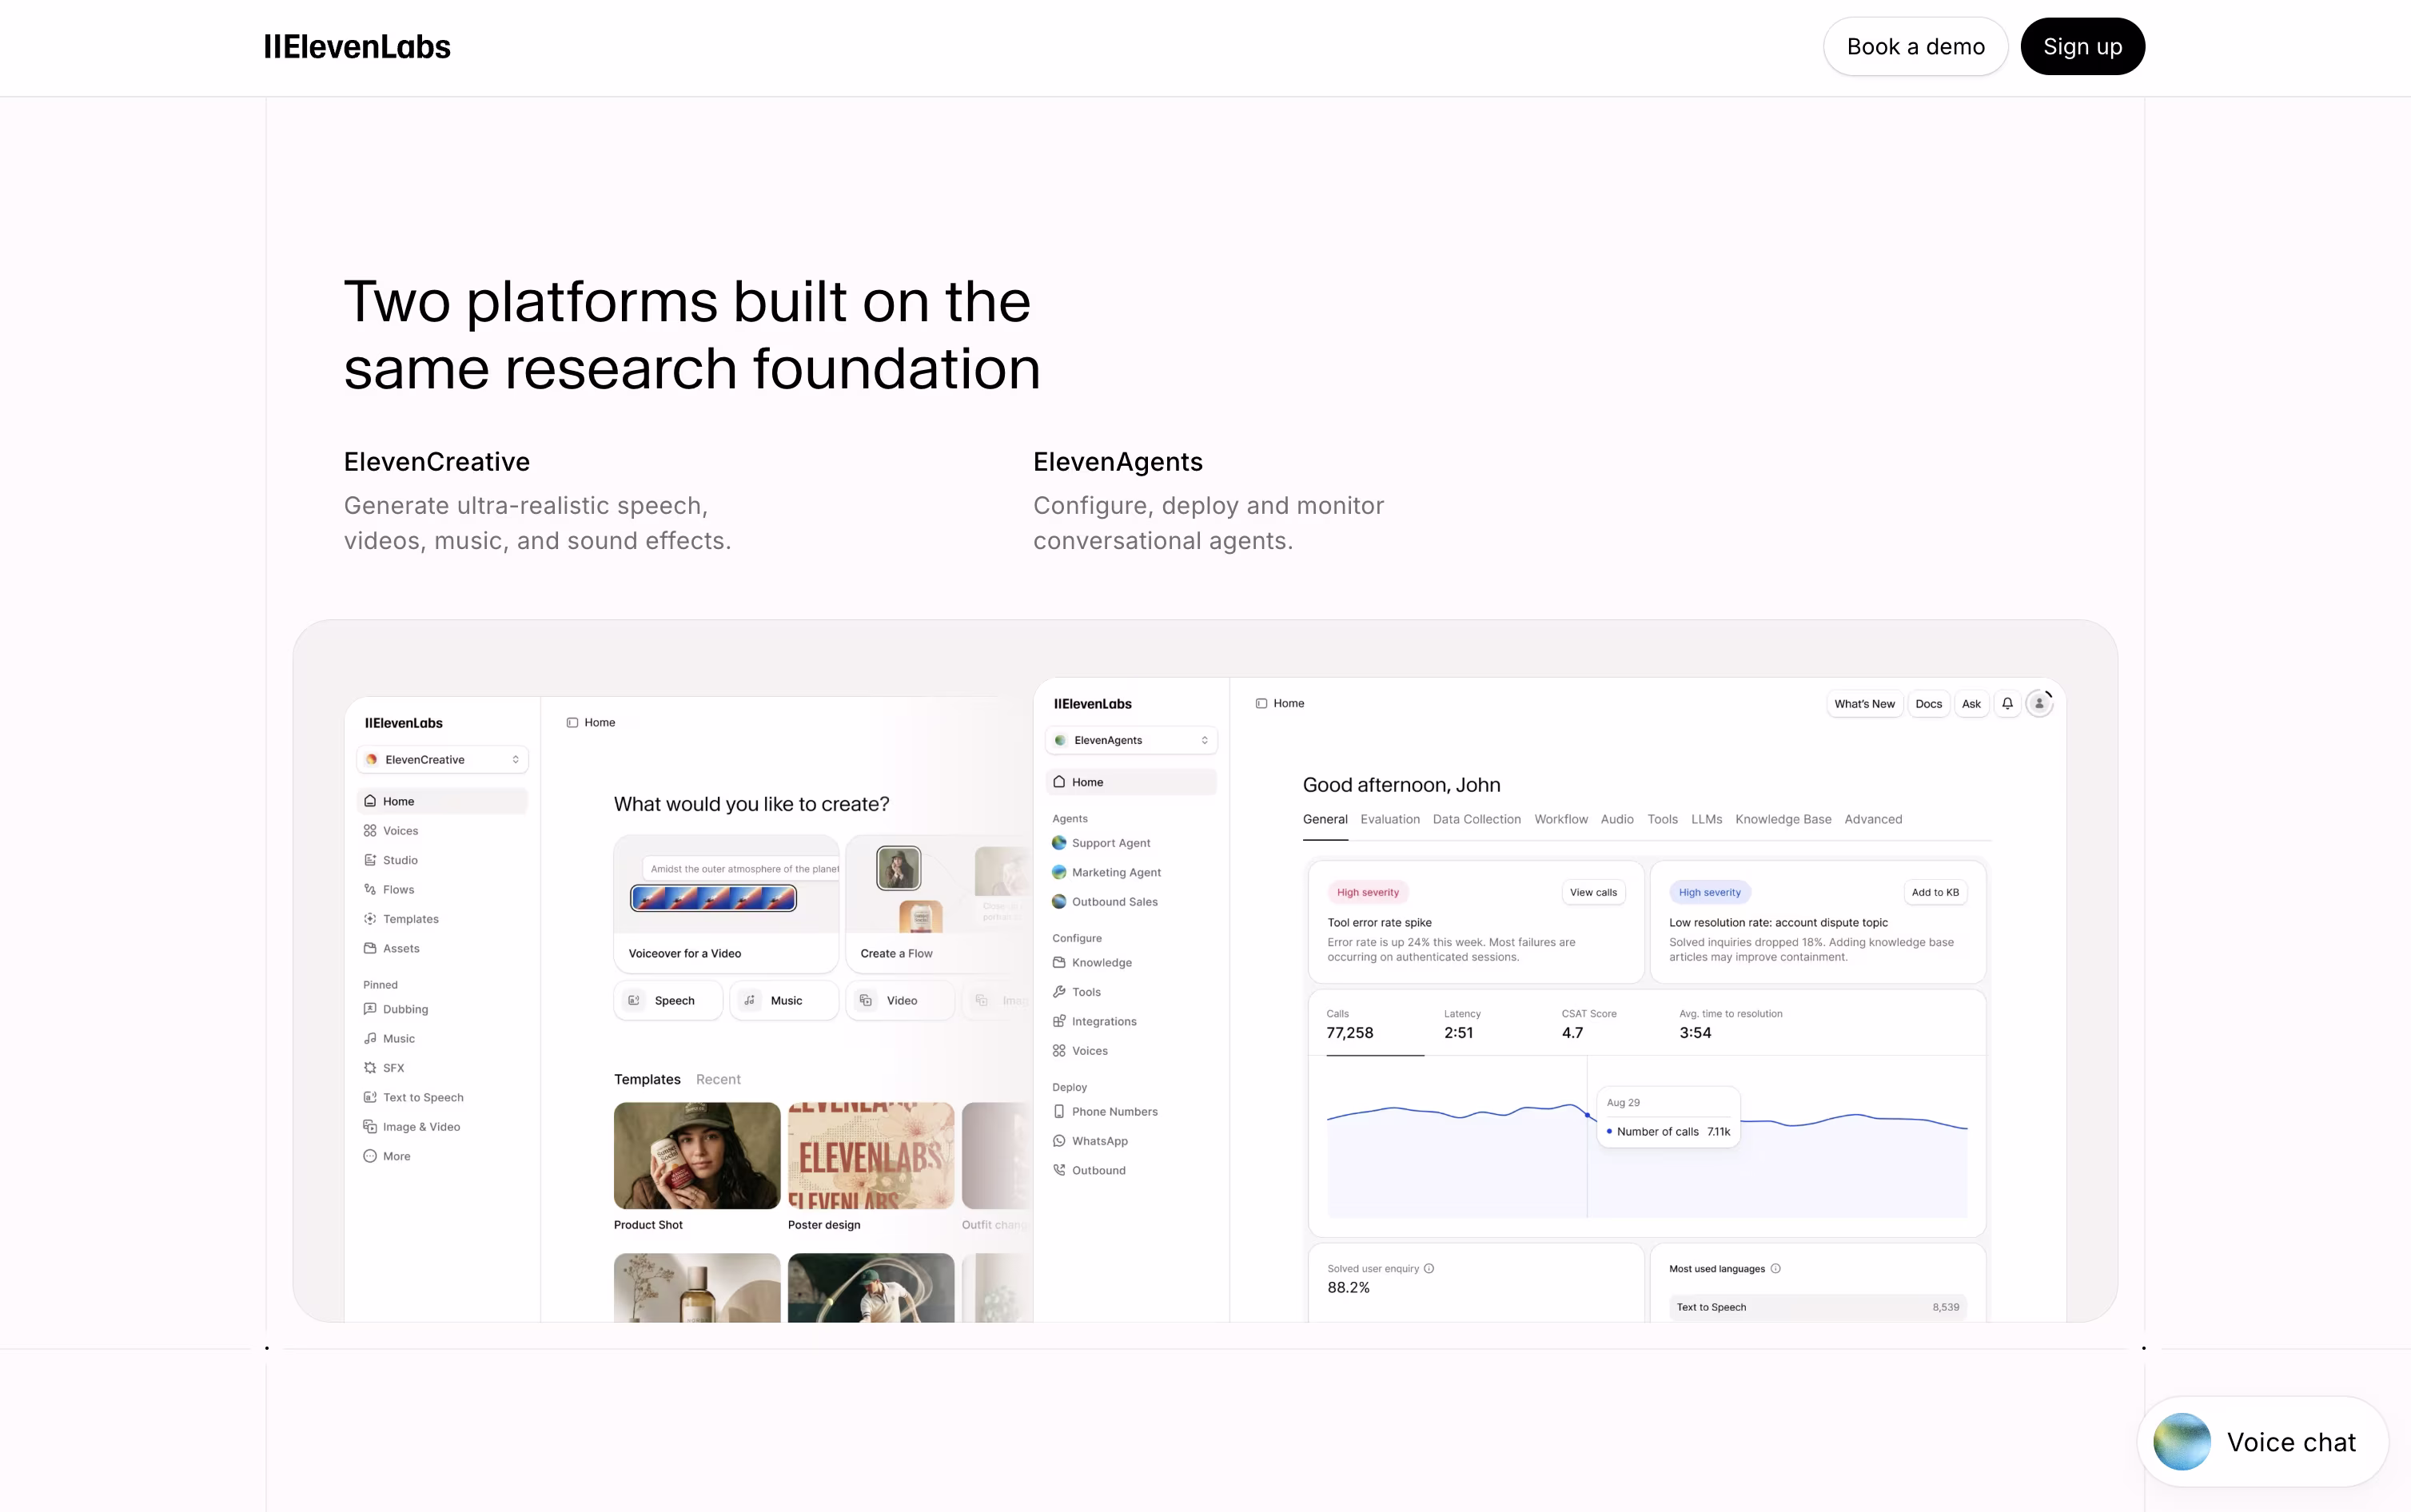
Task: Click the Speech creation chip
Action: pyautogui.click(x=668, y=1000)
